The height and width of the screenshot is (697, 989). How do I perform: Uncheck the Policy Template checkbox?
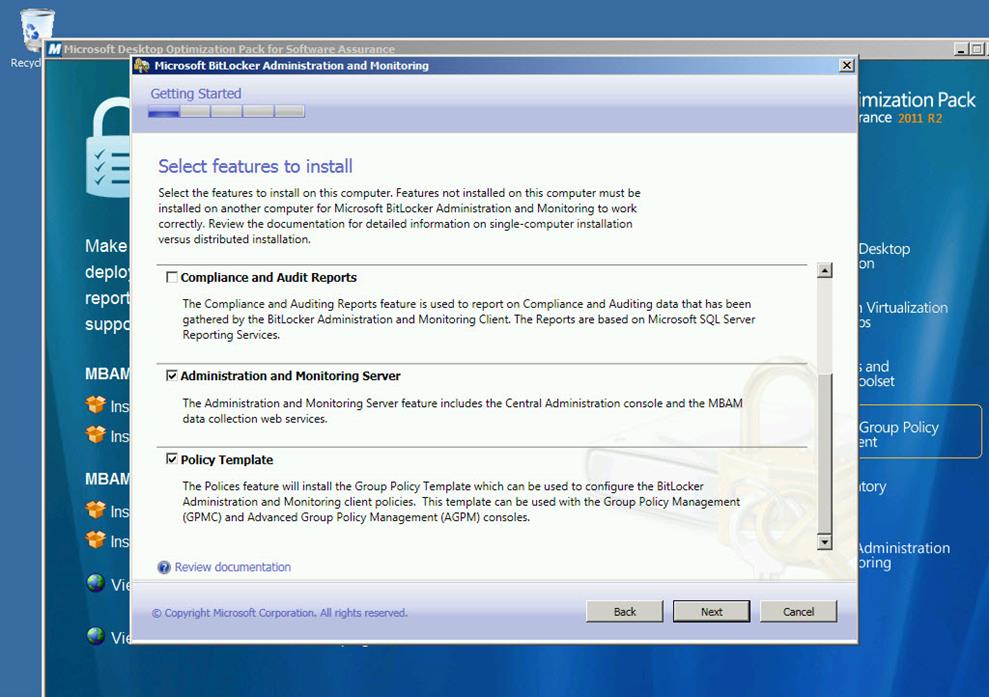point(172,459)
